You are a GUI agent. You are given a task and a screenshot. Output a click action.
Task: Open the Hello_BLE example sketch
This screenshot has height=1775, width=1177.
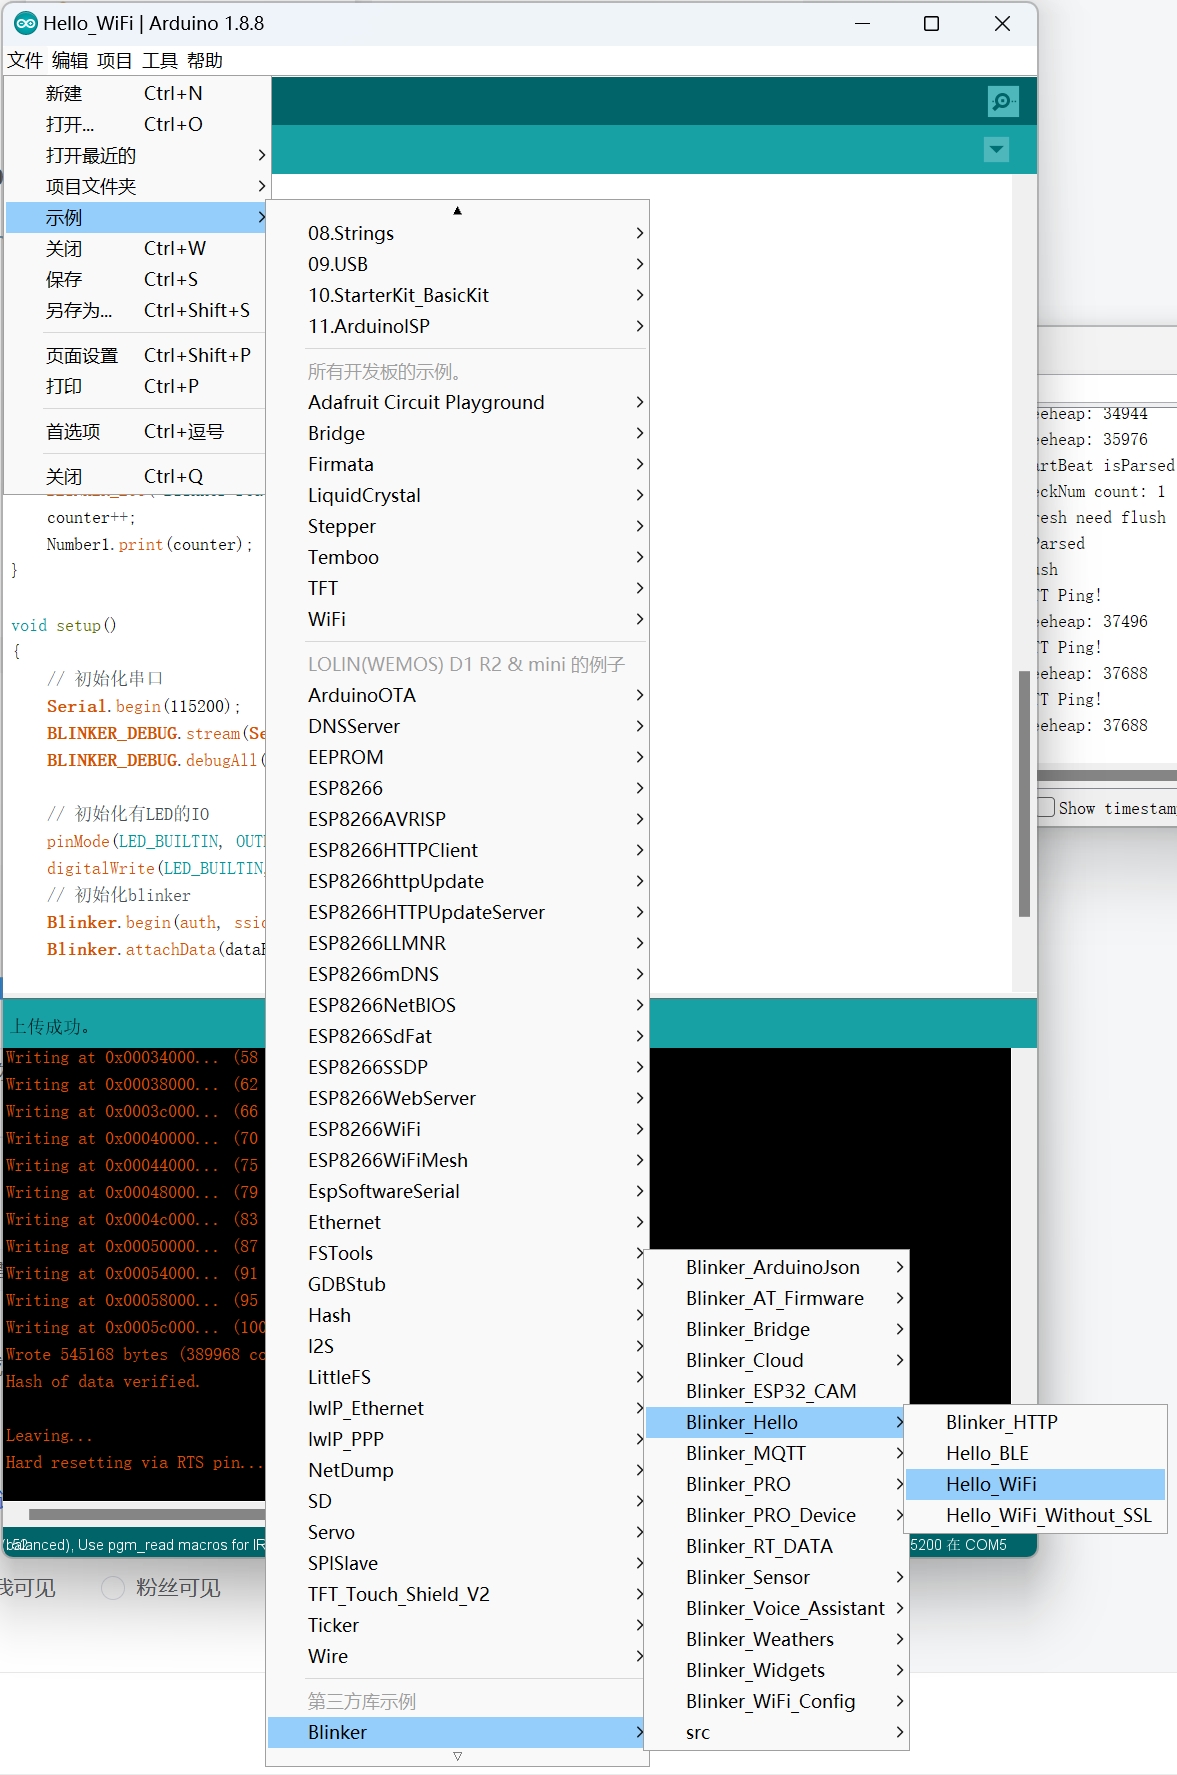pyautogui.click(x=1036, y=1453)
